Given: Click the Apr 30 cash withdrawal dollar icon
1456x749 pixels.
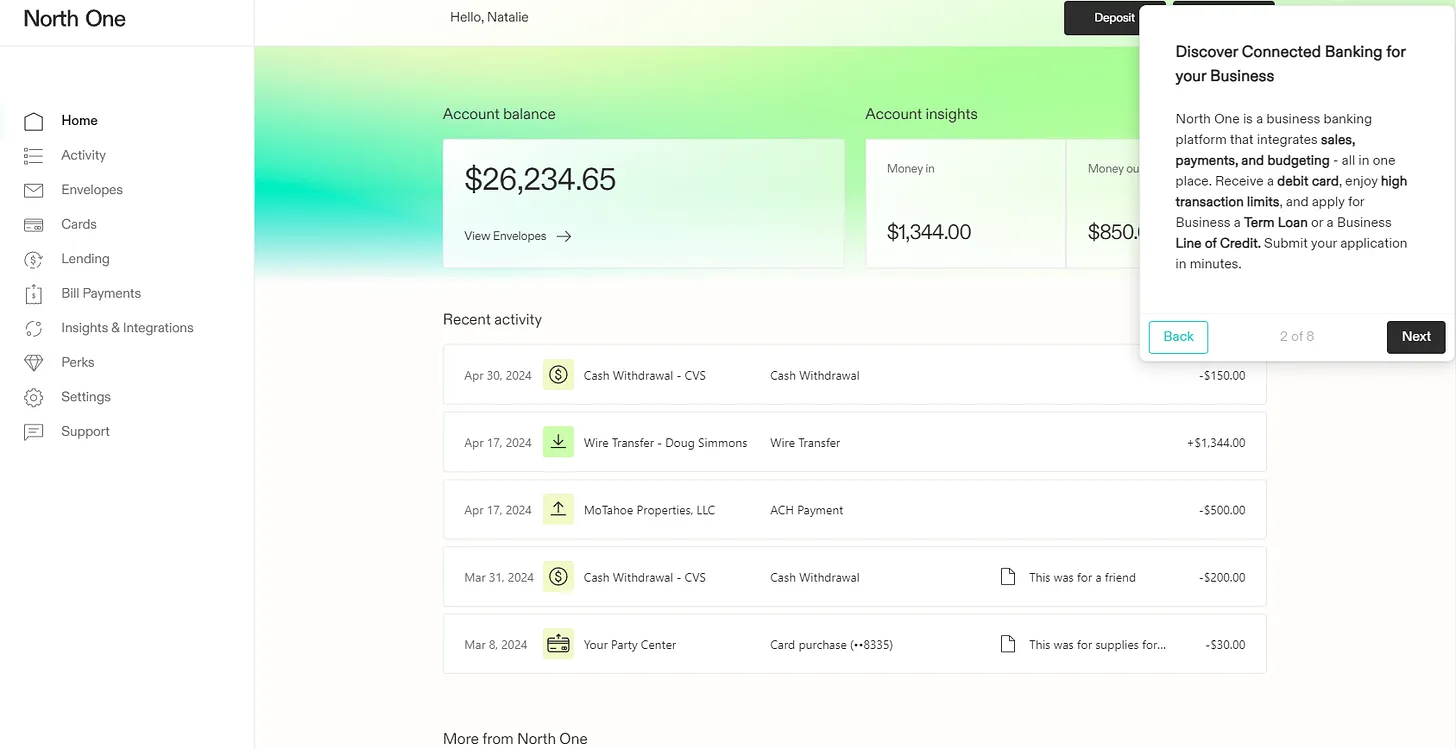Looking at the screenshot, I should [x=558, y=375].
